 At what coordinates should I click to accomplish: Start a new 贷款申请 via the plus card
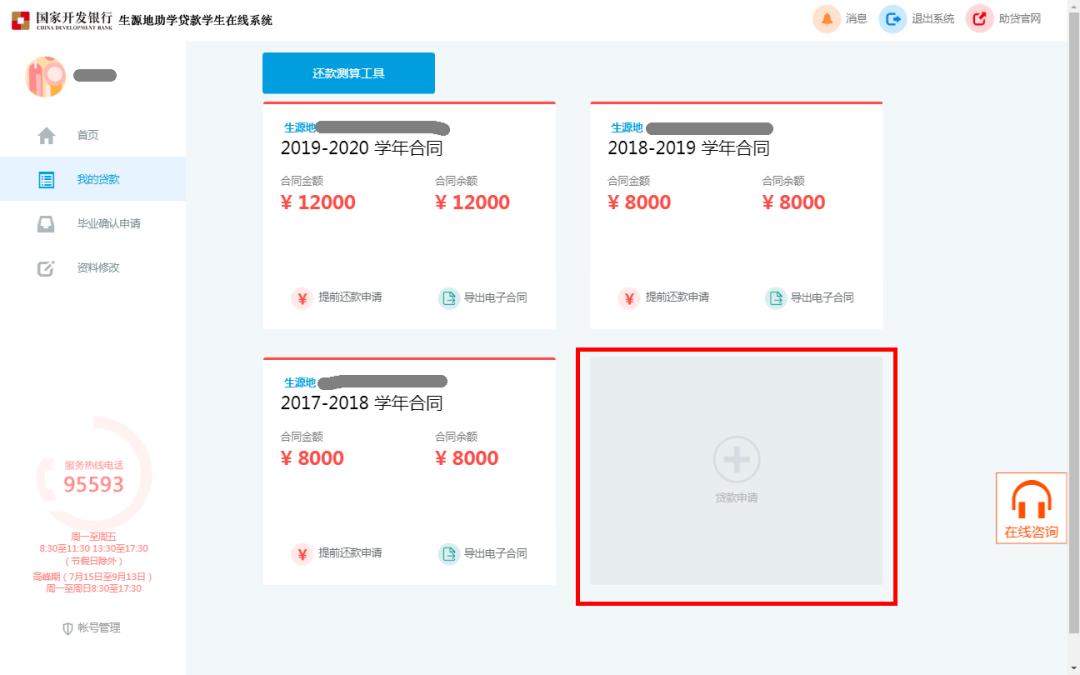click(736, 462)
